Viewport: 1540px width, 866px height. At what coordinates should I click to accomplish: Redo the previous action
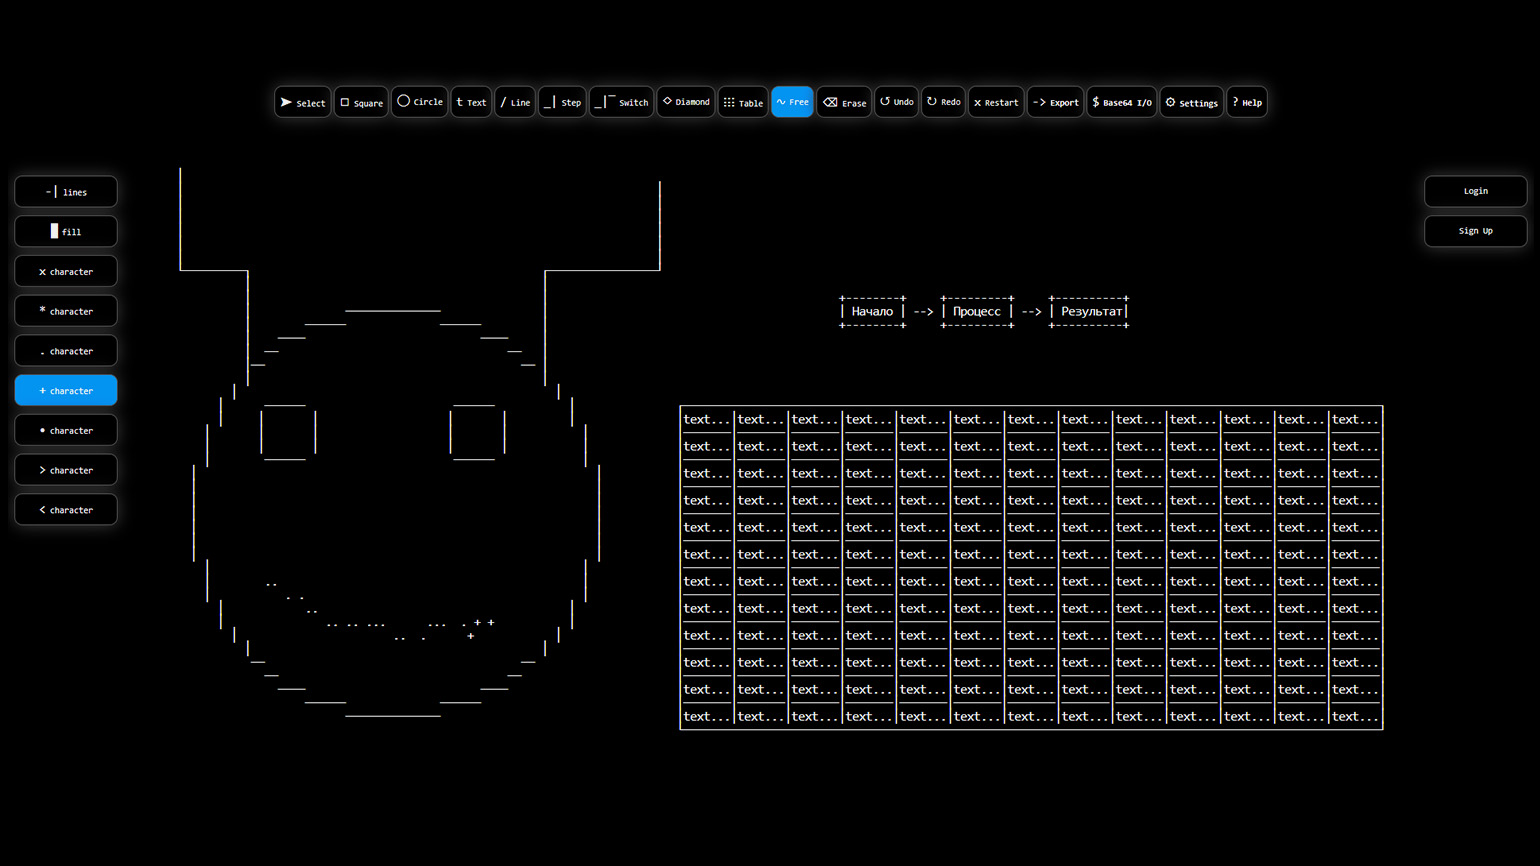(x=943, y=102)
